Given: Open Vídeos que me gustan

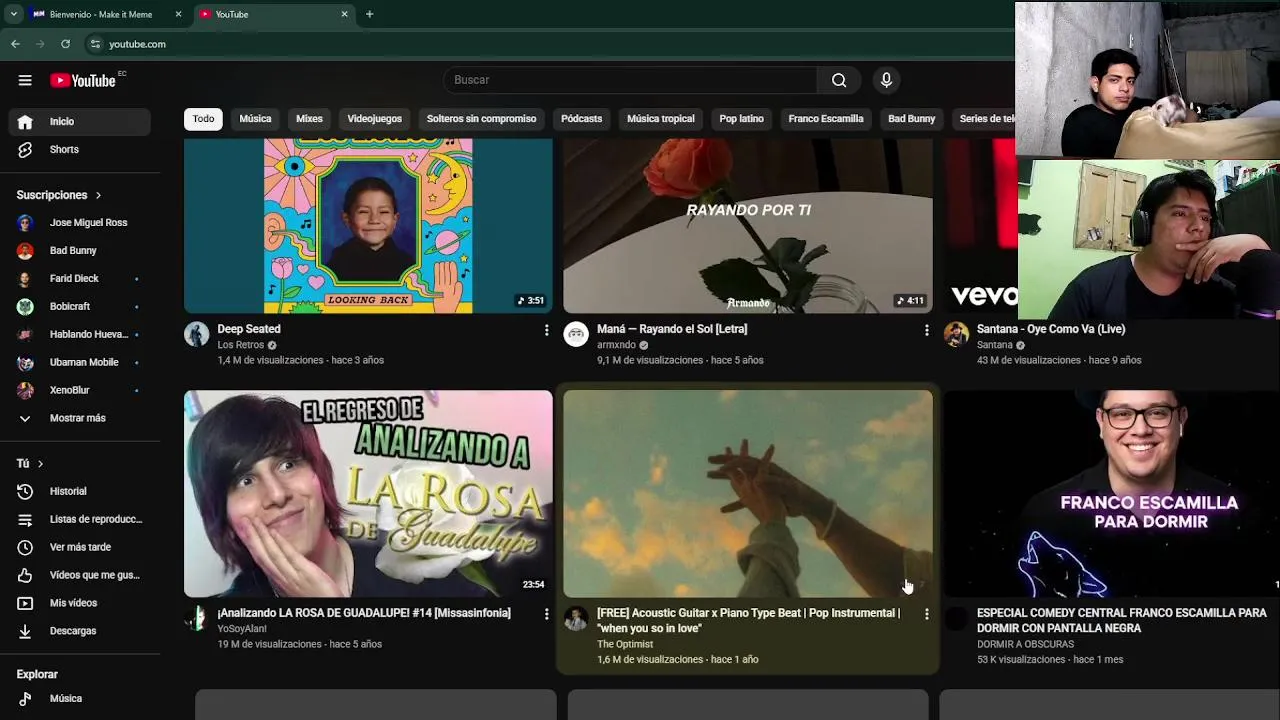Looking at the screenshot, I should [80, 575].
